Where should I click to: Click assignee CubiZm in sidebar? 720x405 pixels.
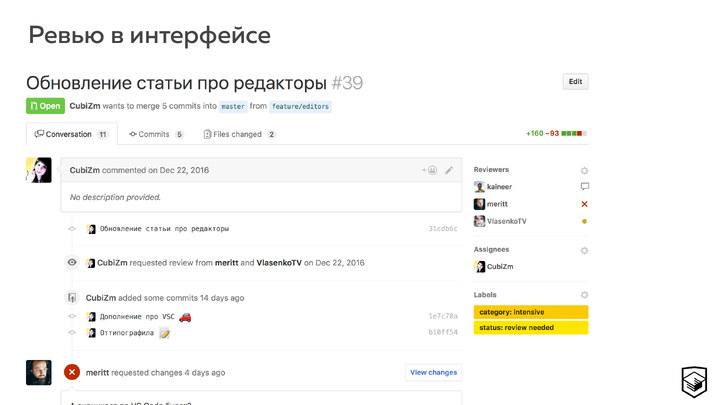click(x=500, y=266)
